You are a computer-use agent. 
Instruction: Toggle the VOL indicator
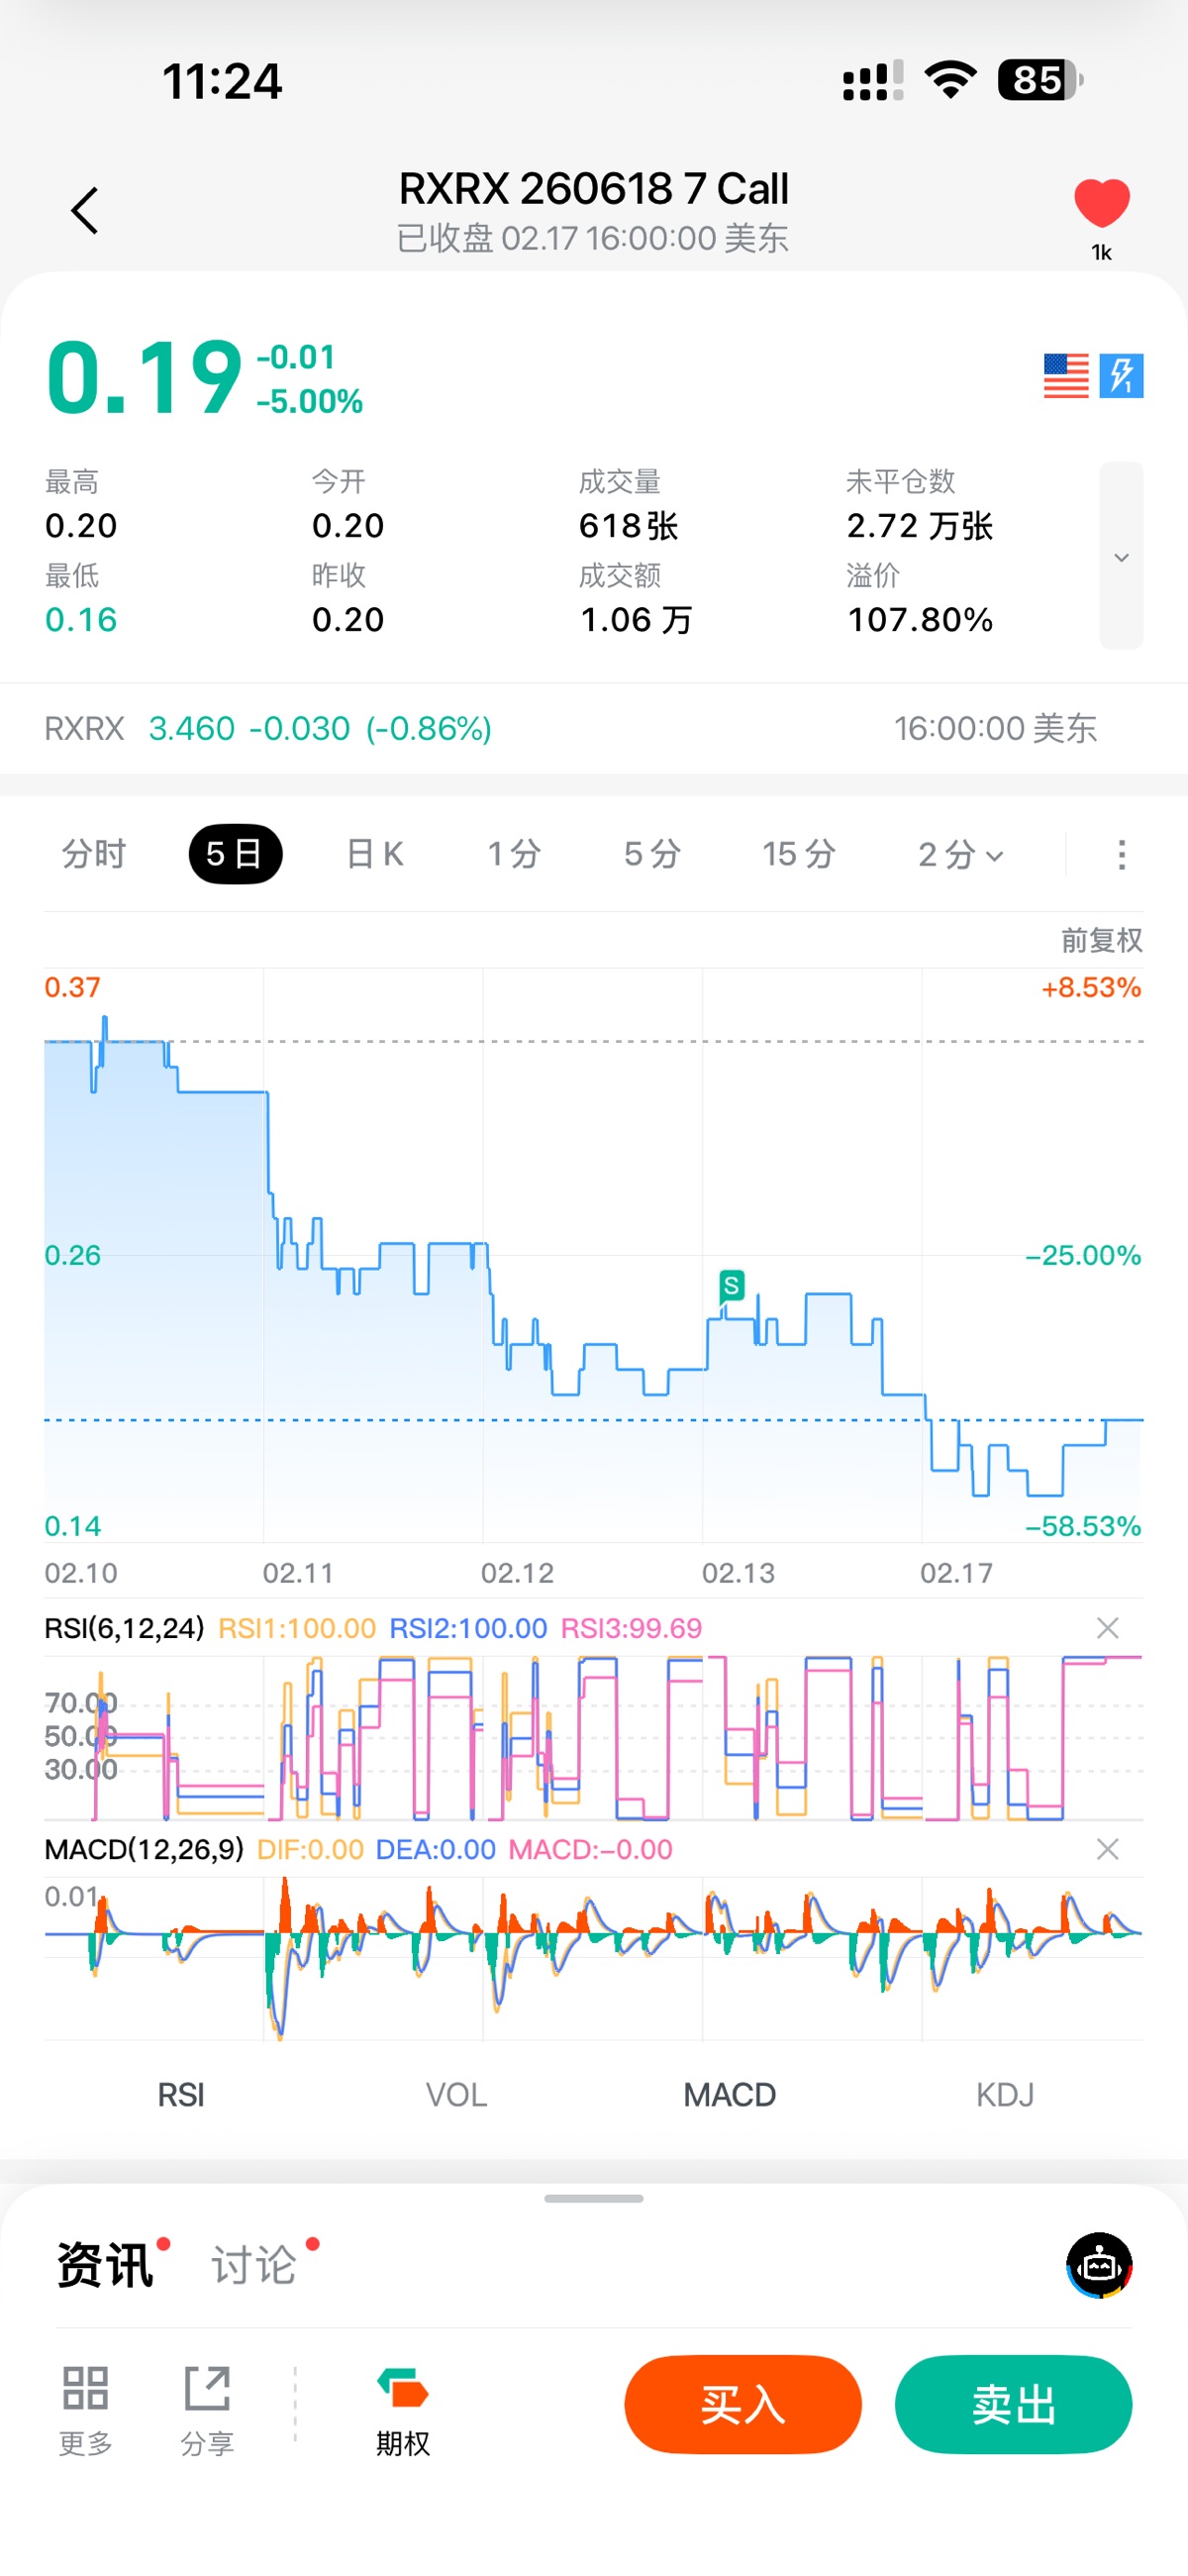(456, 2094)
